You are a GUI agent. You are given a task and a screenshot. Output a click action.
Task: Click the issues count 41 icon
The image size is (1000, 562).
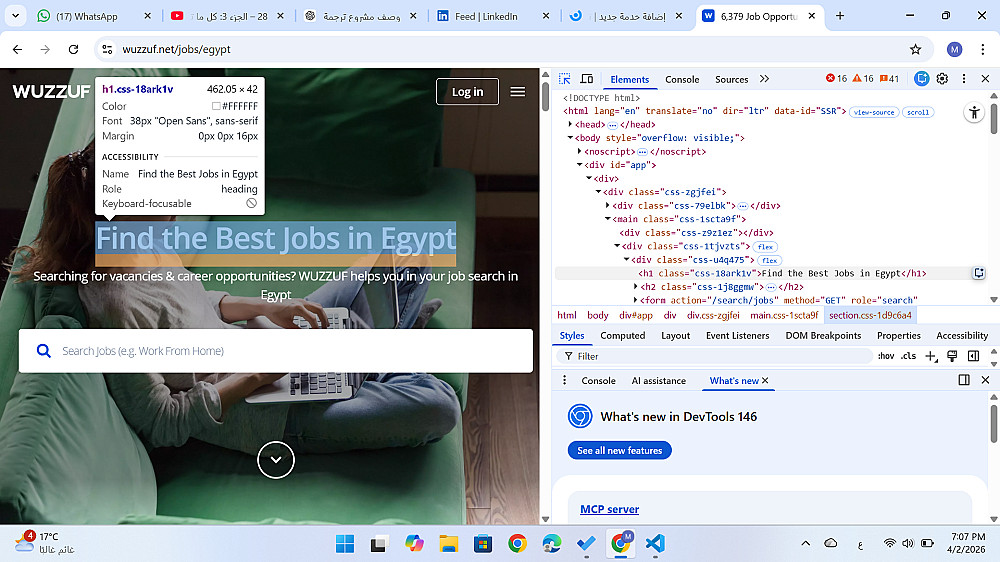coord(889,78)
